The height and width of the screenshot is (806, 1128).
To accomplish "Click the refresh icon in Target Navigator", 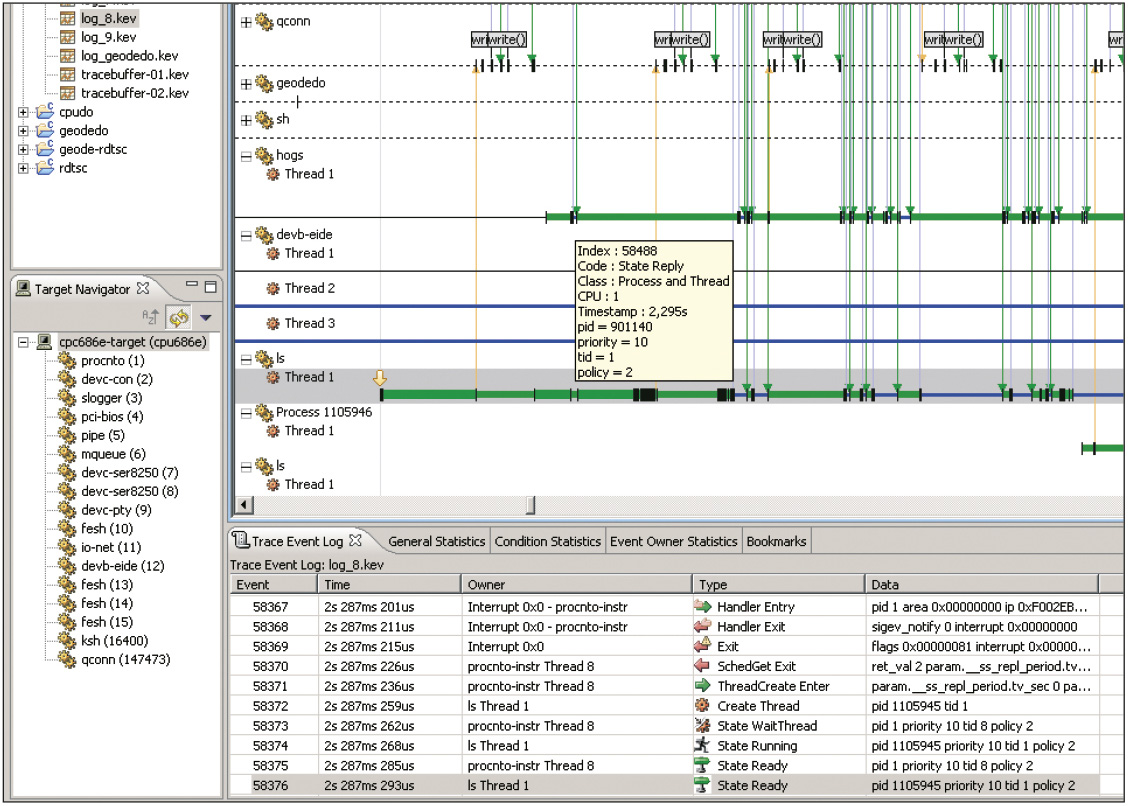I will tap(180, 318).
